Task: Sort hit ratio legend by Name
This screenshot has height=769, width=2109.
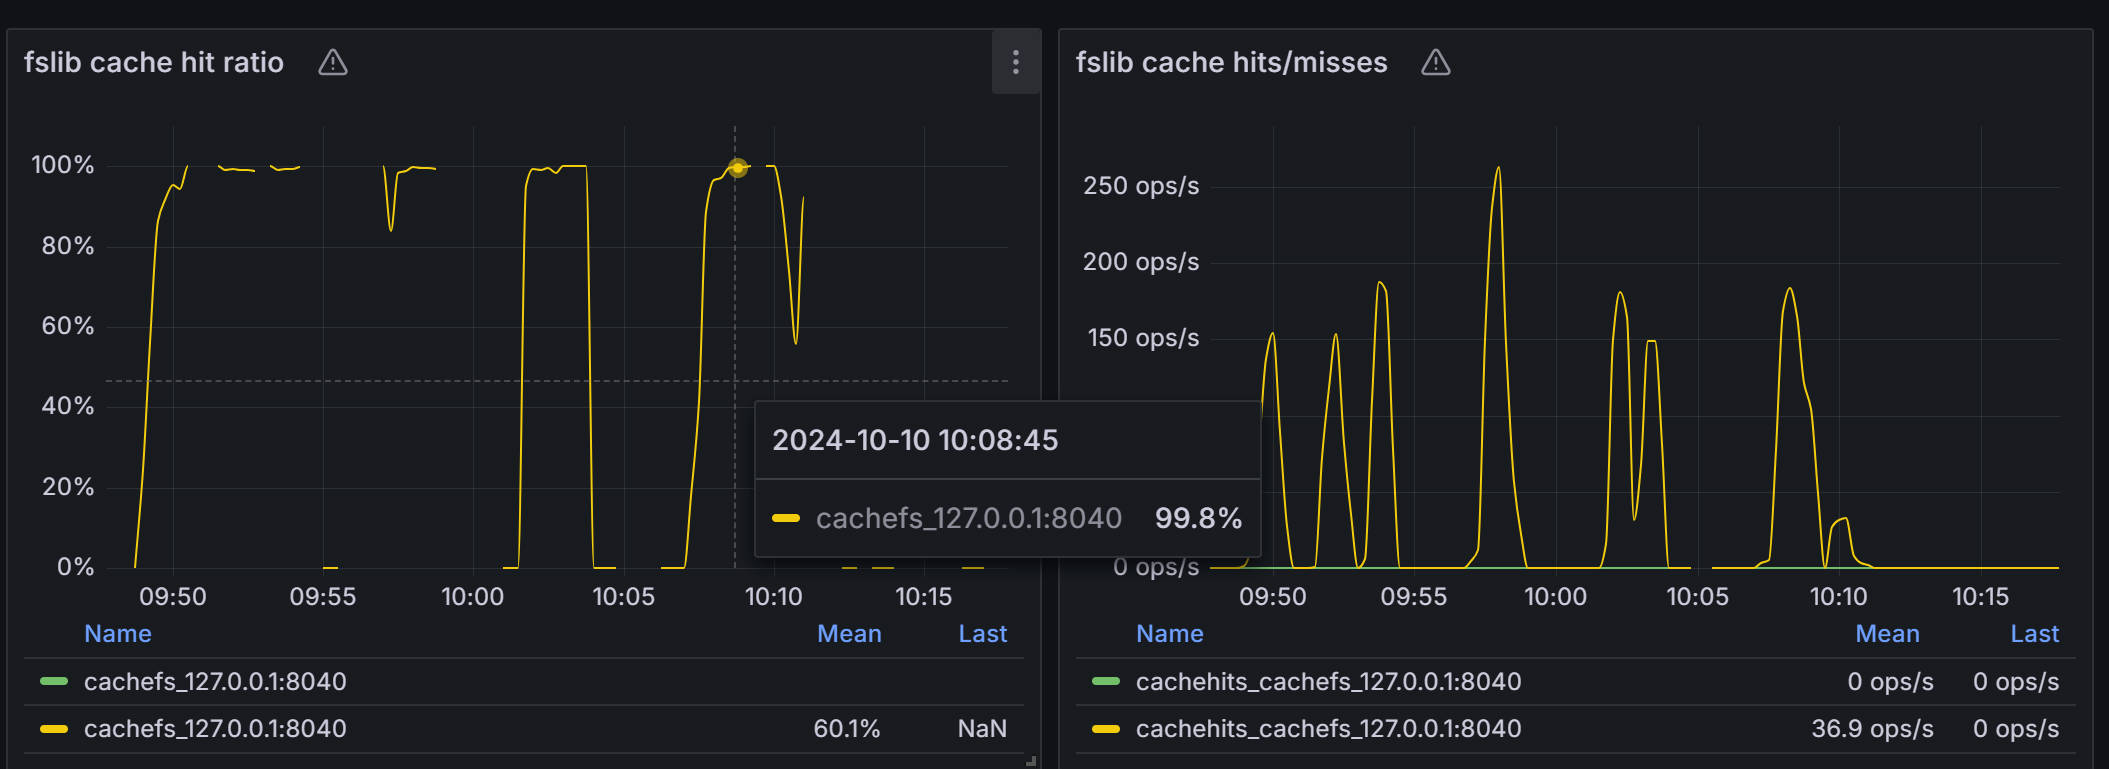Action: [118, 634]
